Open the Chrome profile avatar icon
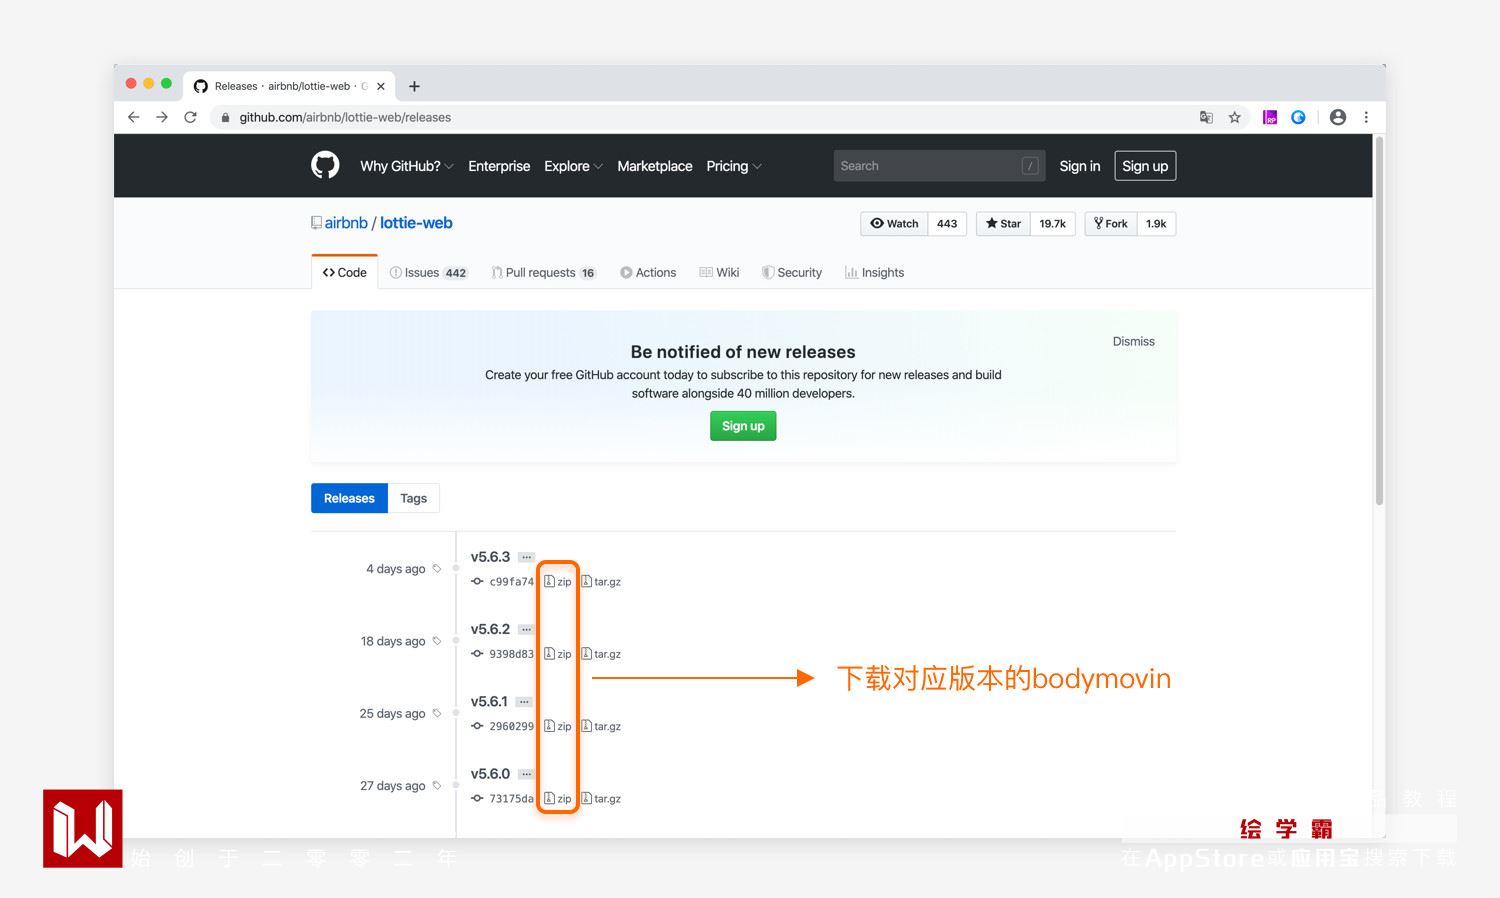This screenshot has height=898, width=1500. coord(1338,117)
